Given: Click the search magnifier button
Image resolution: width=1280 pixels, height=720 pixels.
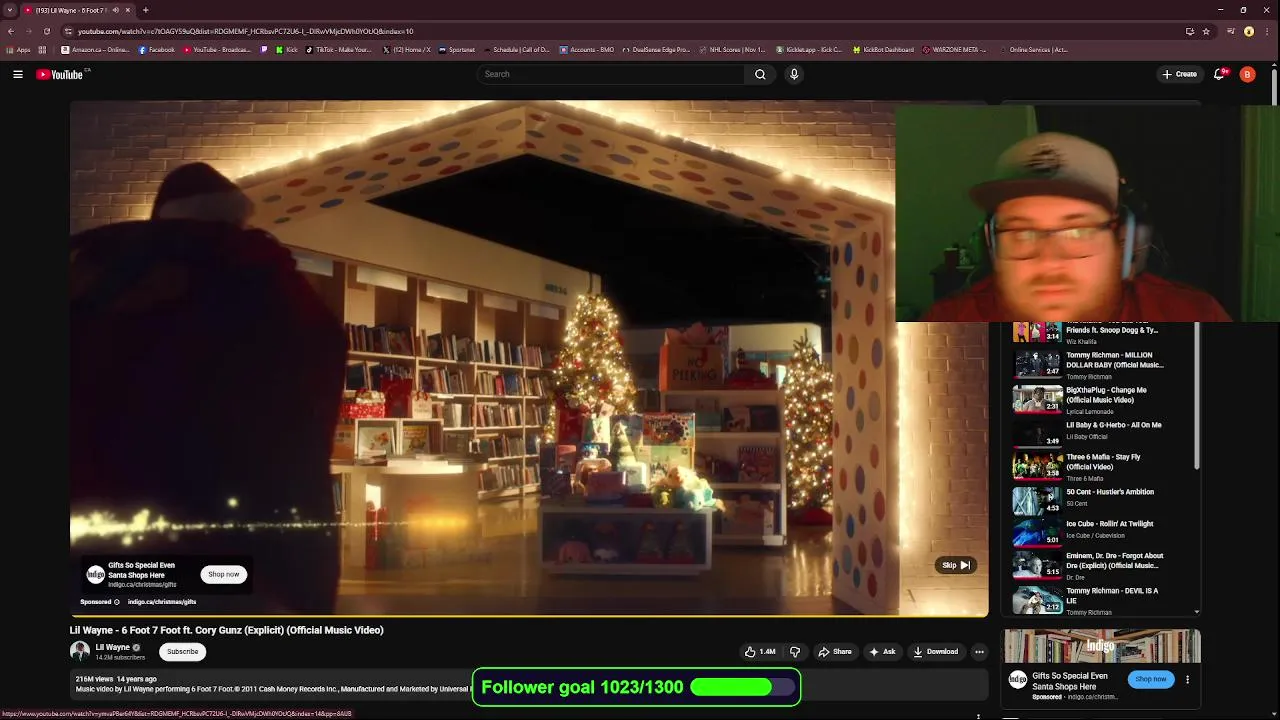Looking at the screenshot, I should 760,74.
